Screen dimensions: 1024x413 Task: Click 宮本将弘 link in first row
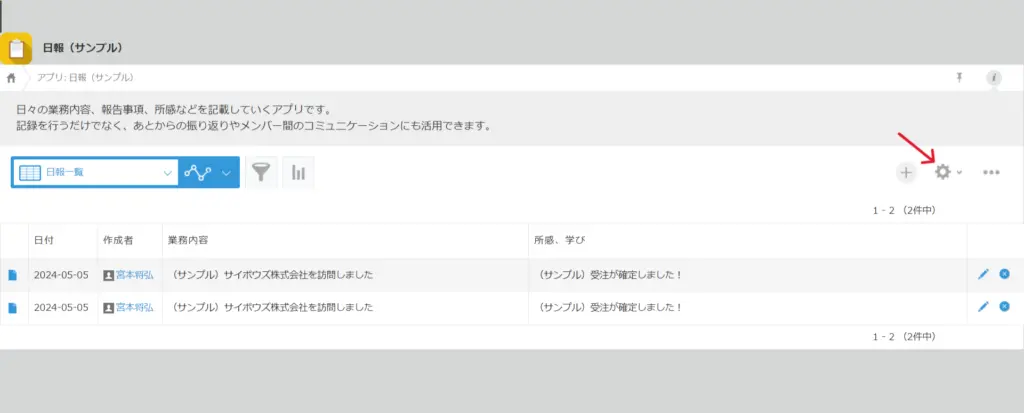(135, 275)
